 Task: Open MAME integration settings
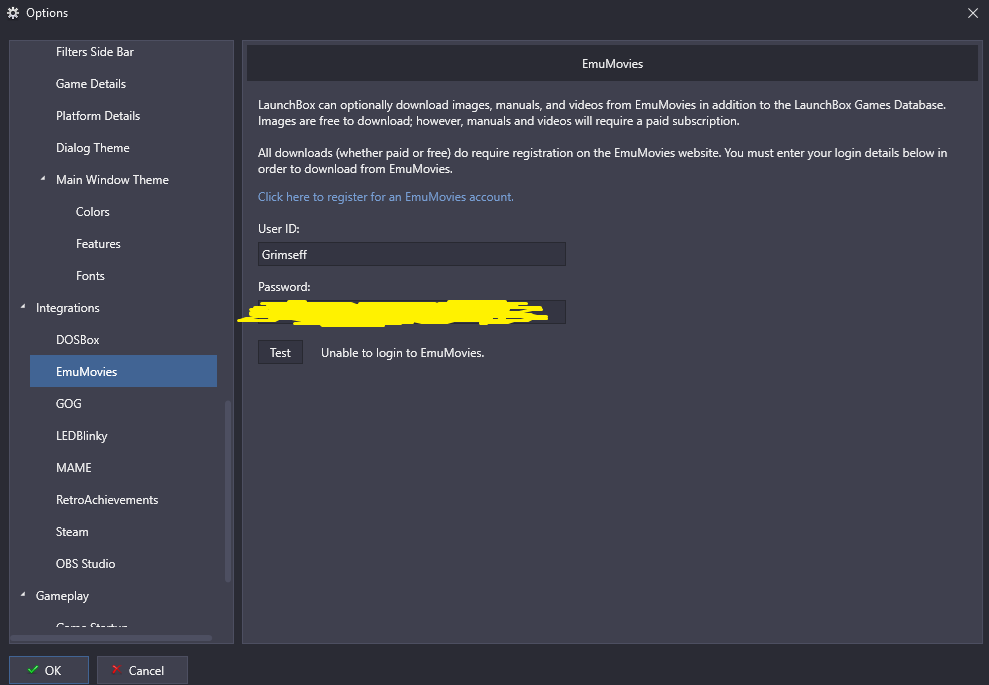point(74,468)
